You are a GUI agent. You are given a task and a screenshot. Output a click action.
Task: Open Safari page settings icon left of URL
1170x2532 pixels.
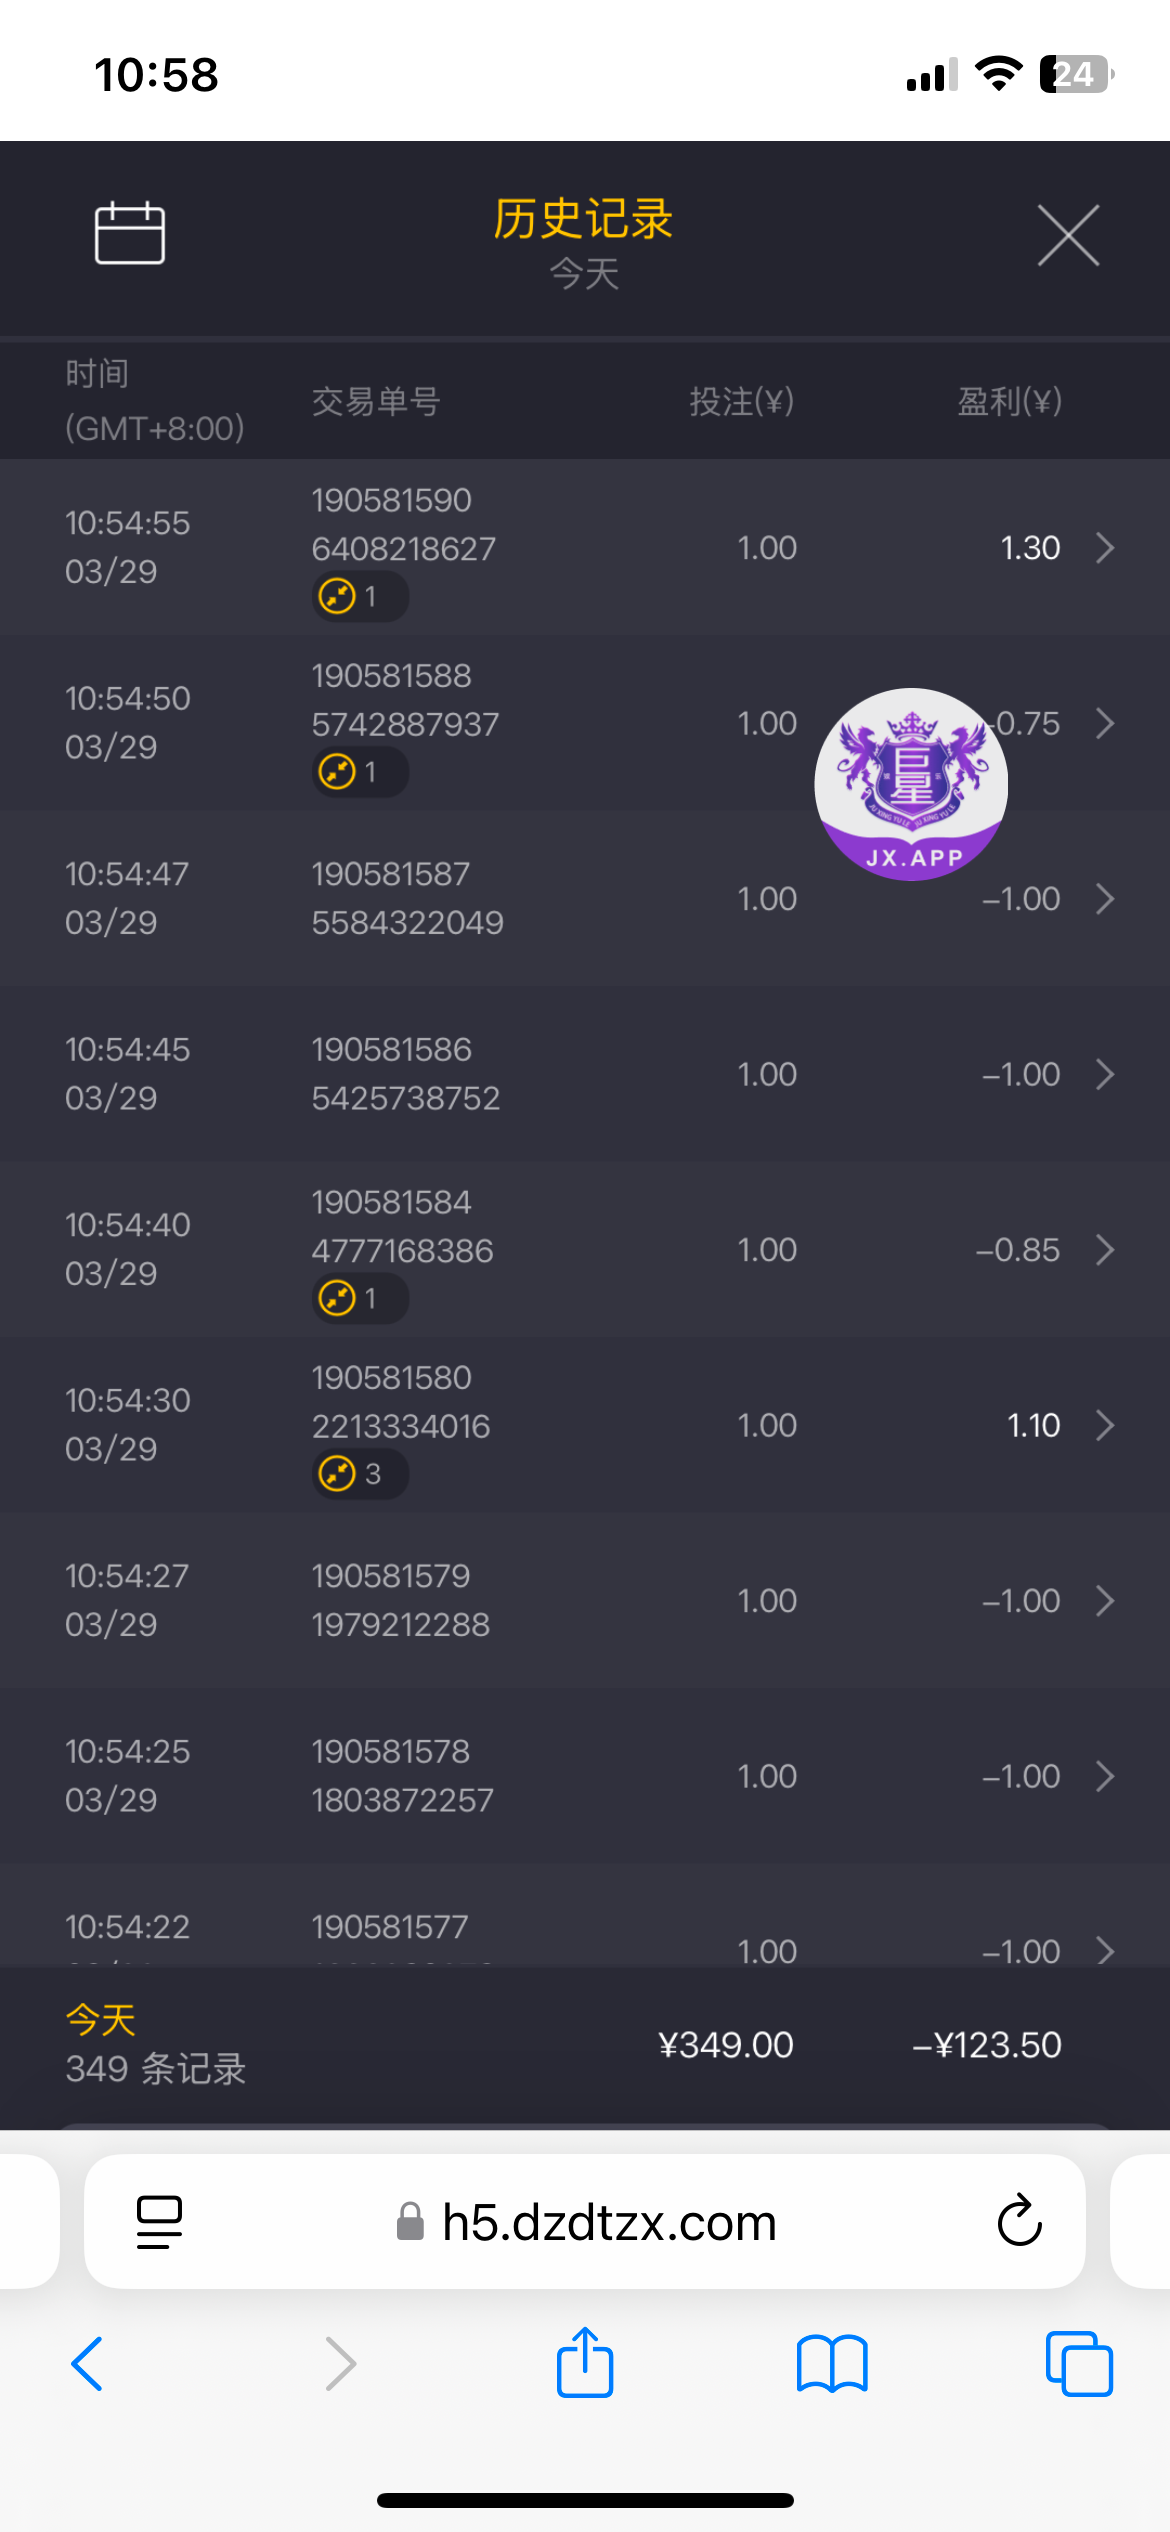click(x=159, y=2221)
